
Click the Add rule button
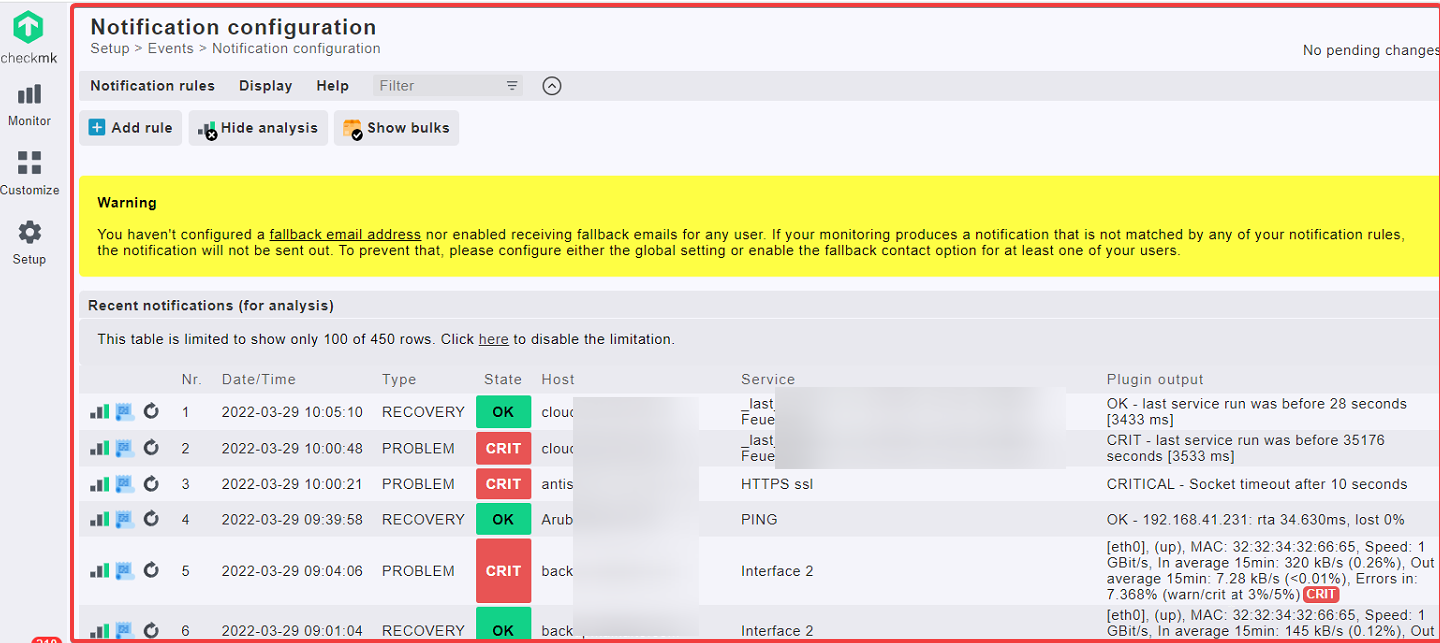click(x=131, y=128)
